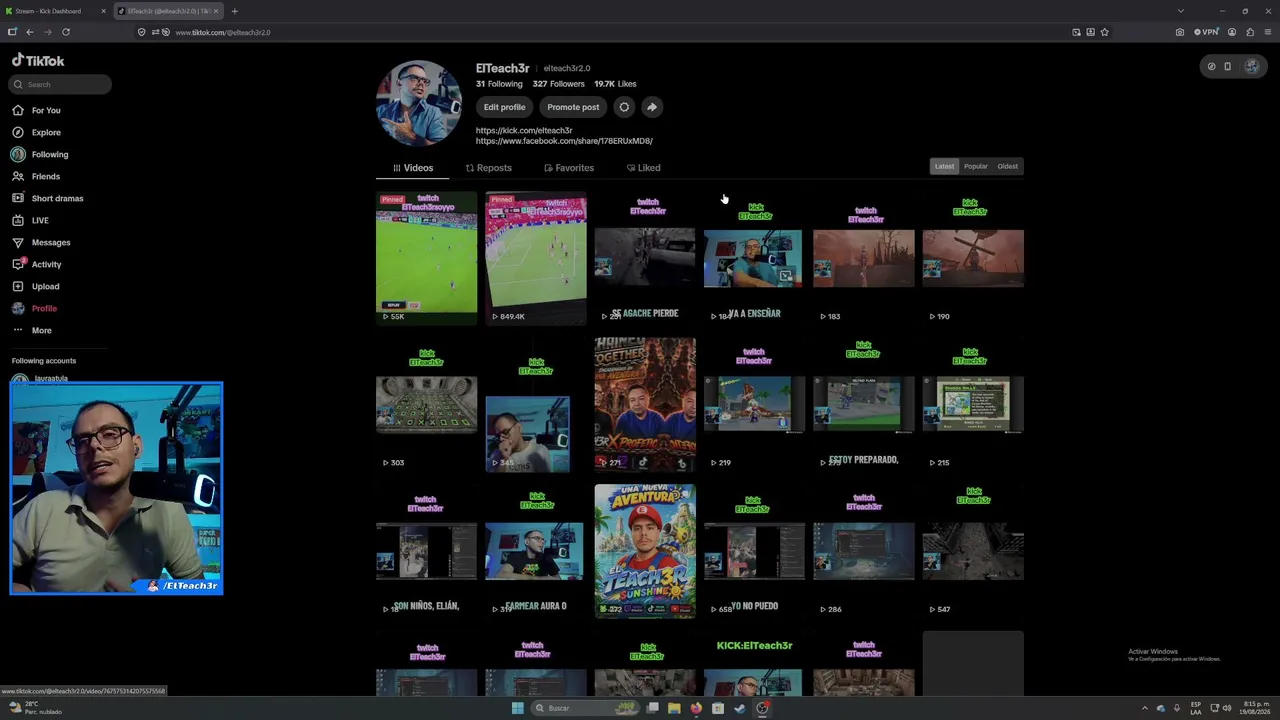
Task: Click the taskbar Buscar search box
Action: tap(586, 708)
